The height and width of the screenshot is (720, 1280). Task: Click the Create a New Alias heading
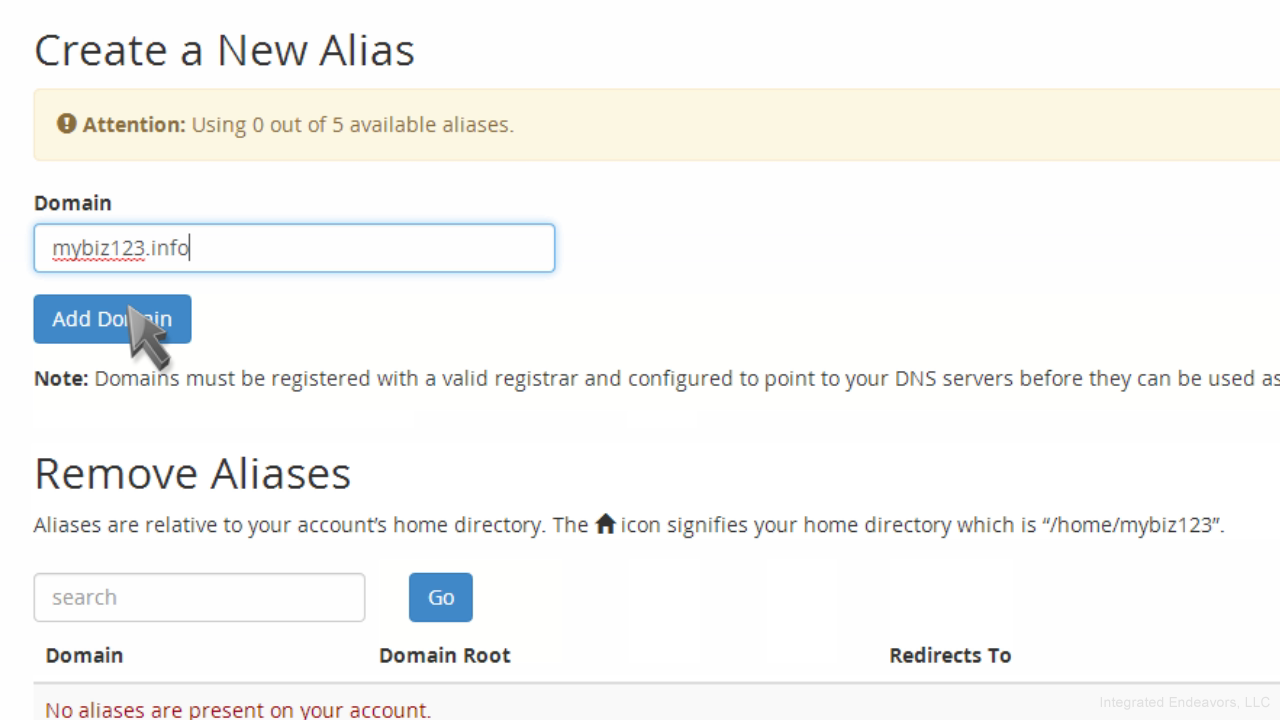pos(224,50)
